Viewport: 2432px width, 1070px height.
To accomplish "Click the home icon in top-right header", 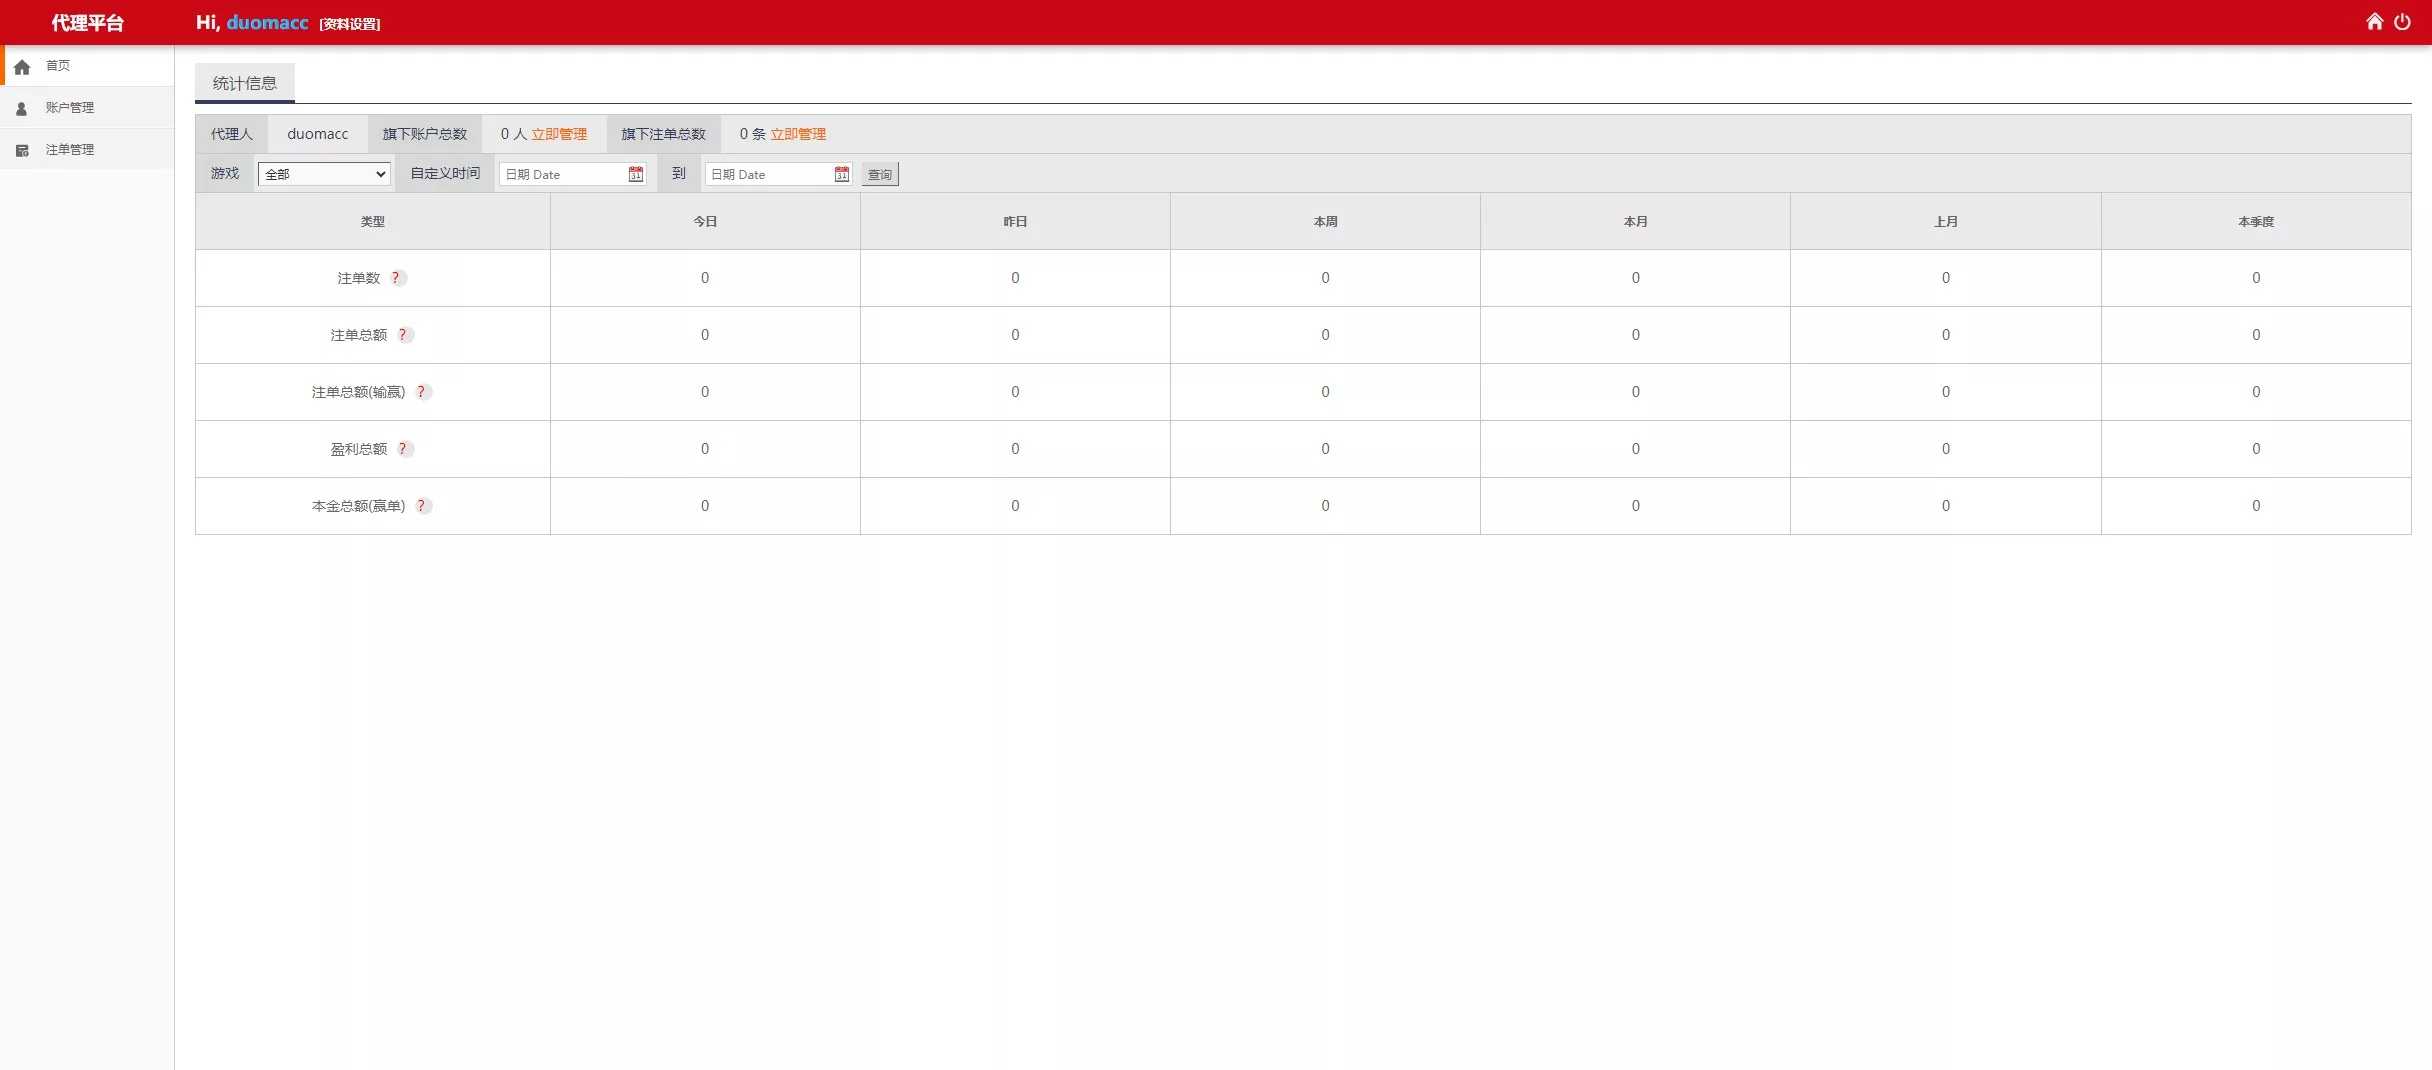I will click(2374, 22).
